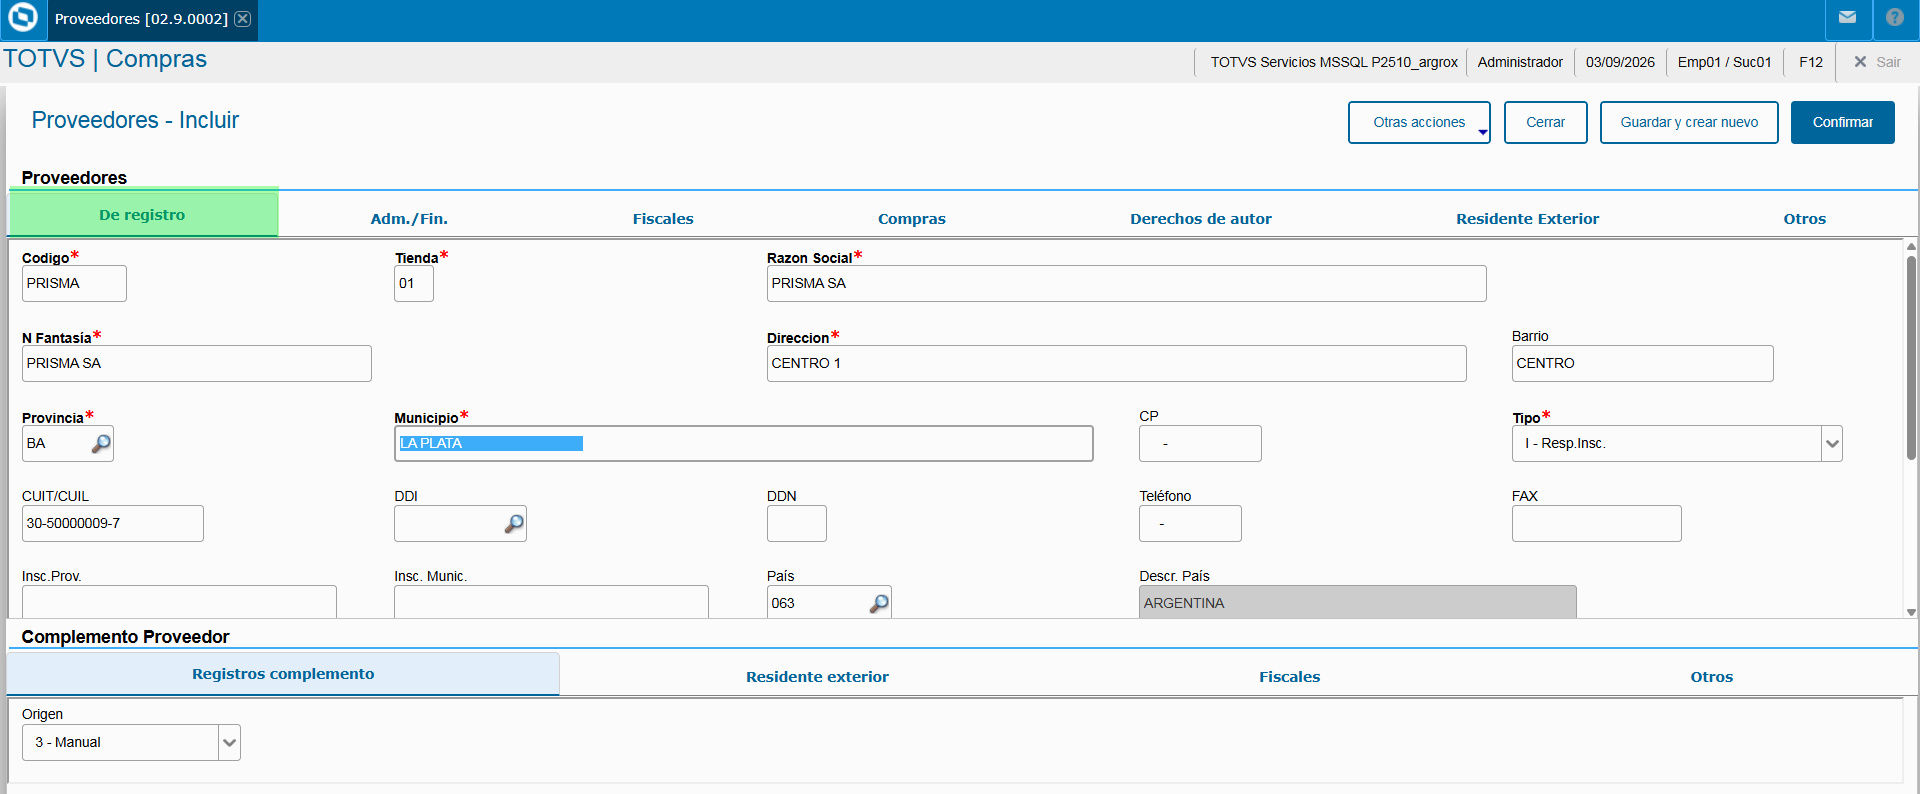The width and height of the screenshot is (1920, 794).
Task: Close the Proveedores tab with X
Action: (243, 19)
